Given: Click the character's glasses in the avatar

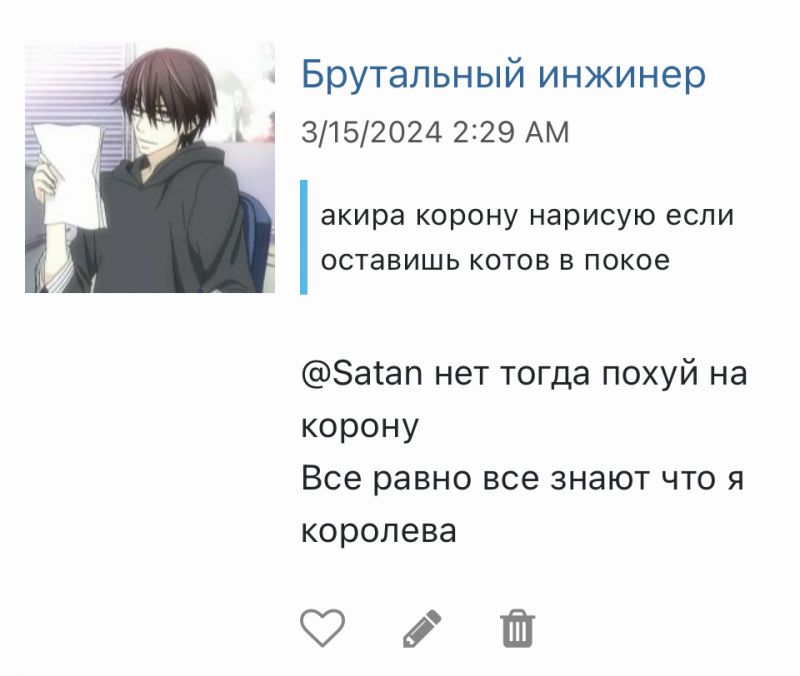Looking at the screenshot, I should (x=153, y=115).
